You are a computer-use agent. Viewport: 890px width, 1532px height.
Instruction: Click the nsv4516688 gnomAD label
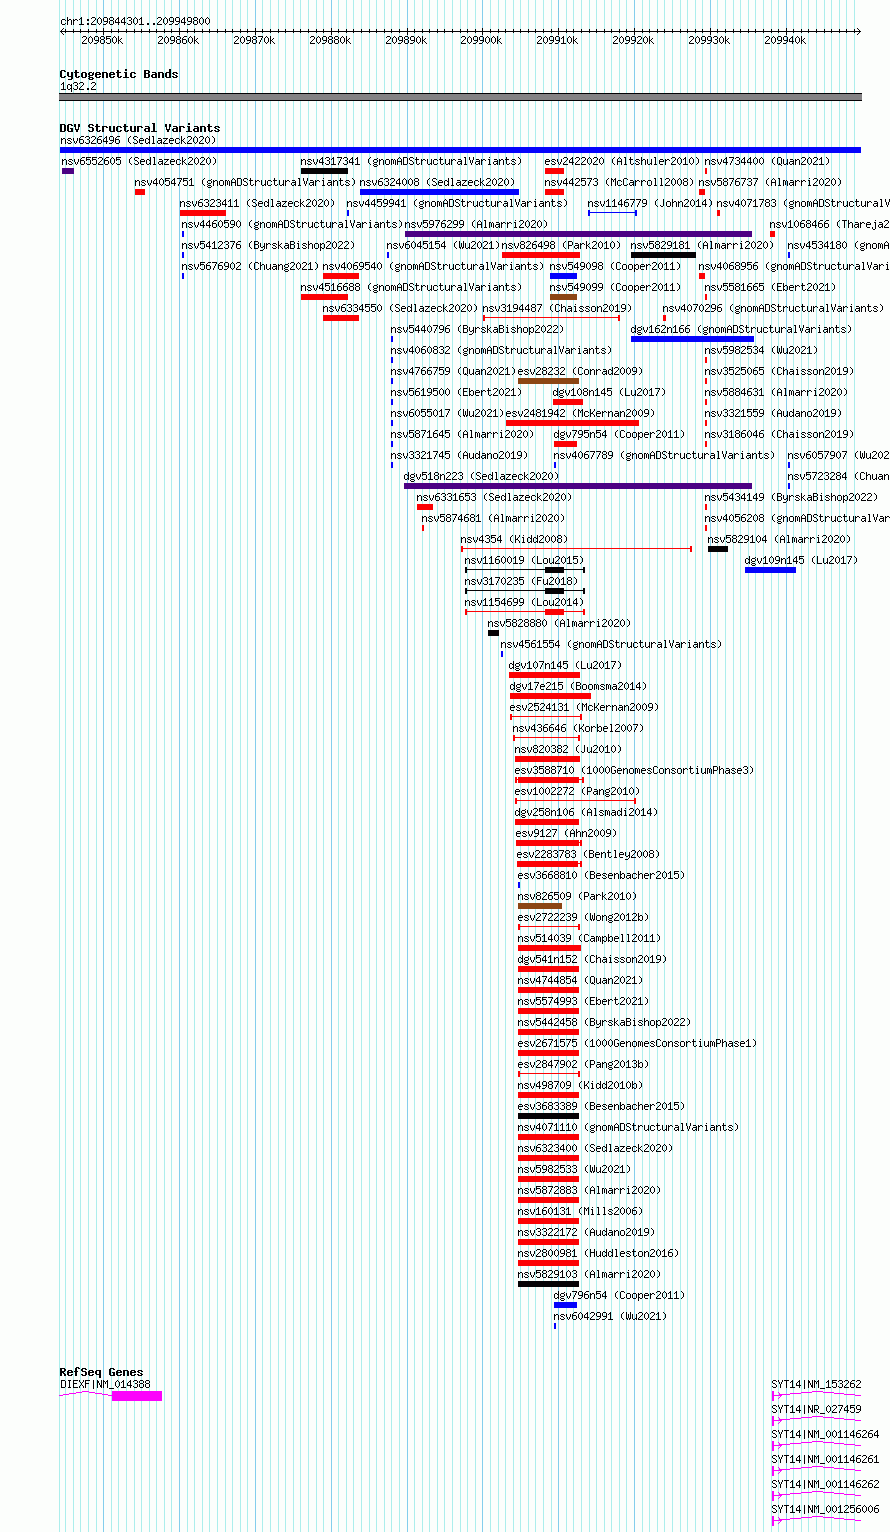click(411, 287)
